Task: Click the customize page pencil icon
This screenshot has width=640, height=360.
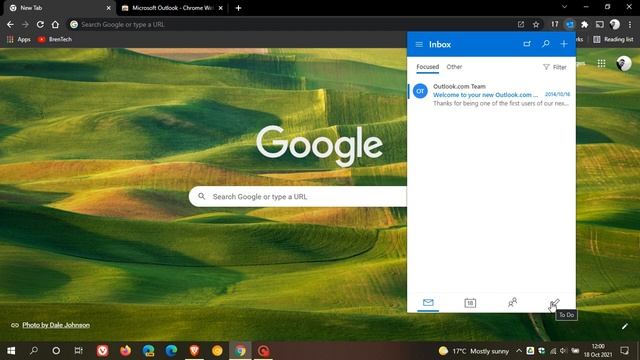Action: pyautogui.click(x=624, y=326)
